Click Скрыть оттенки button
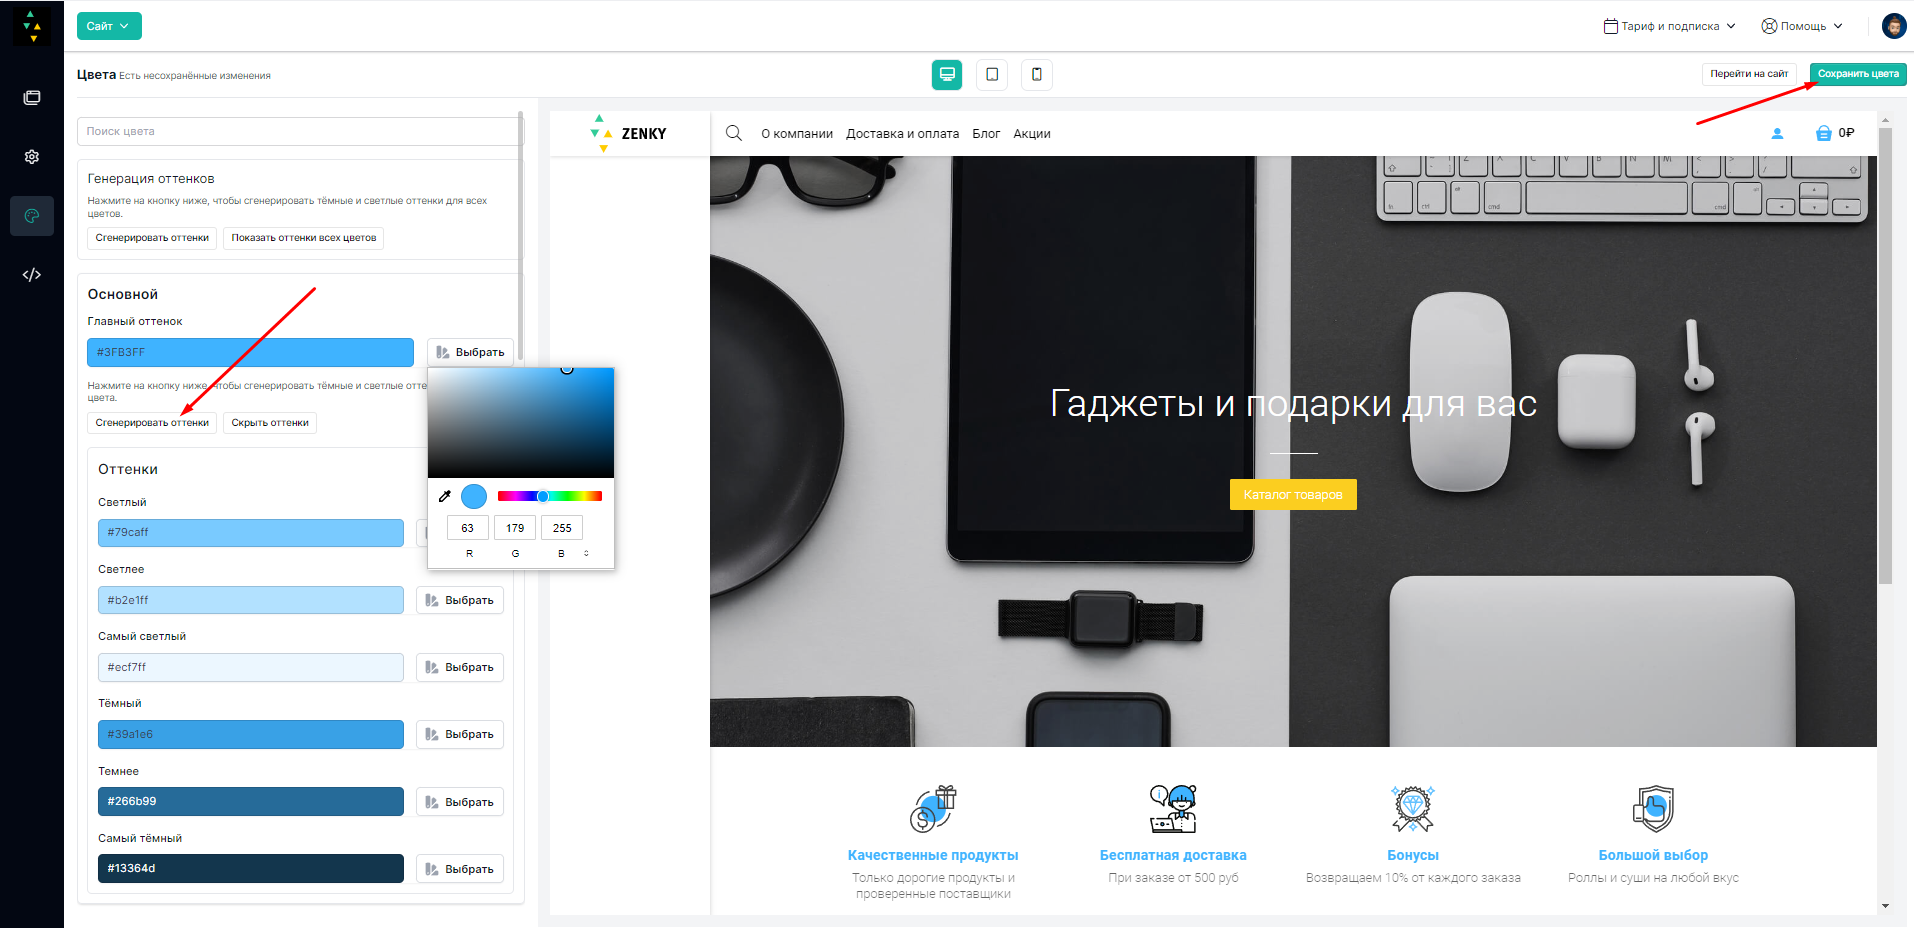This screenshot has height=928, width=1914. tap(270, 423)
